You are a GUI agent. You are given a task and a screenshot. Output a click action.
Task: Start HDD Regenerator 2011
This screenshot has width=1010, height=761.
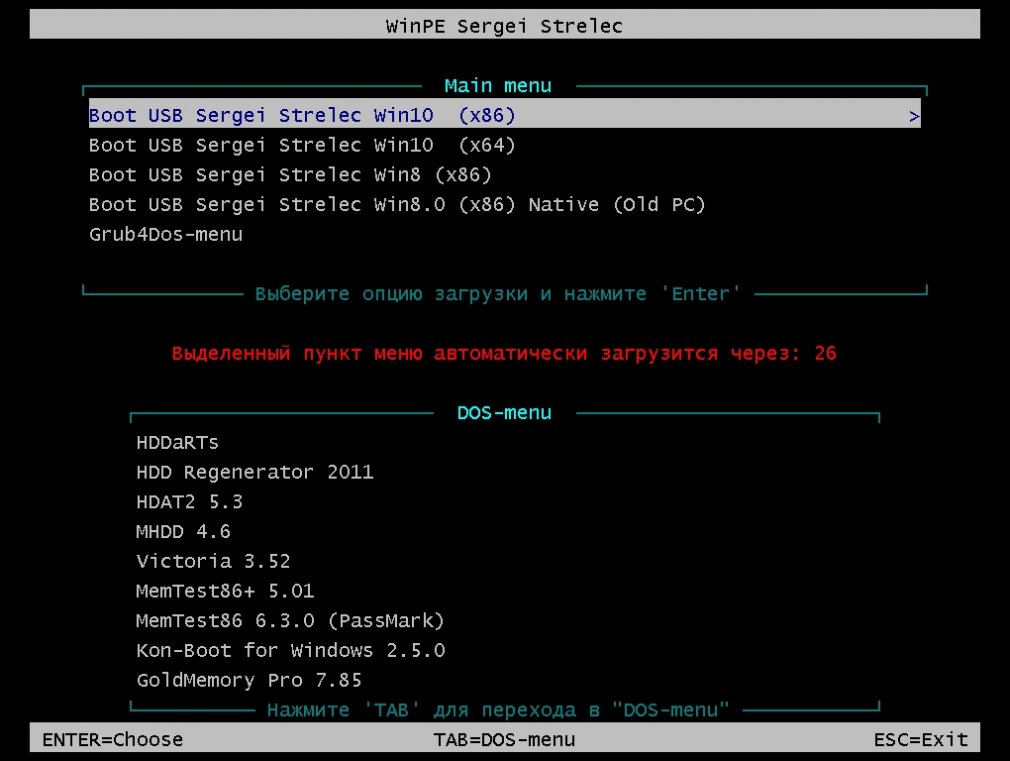[x=254, y=472]
